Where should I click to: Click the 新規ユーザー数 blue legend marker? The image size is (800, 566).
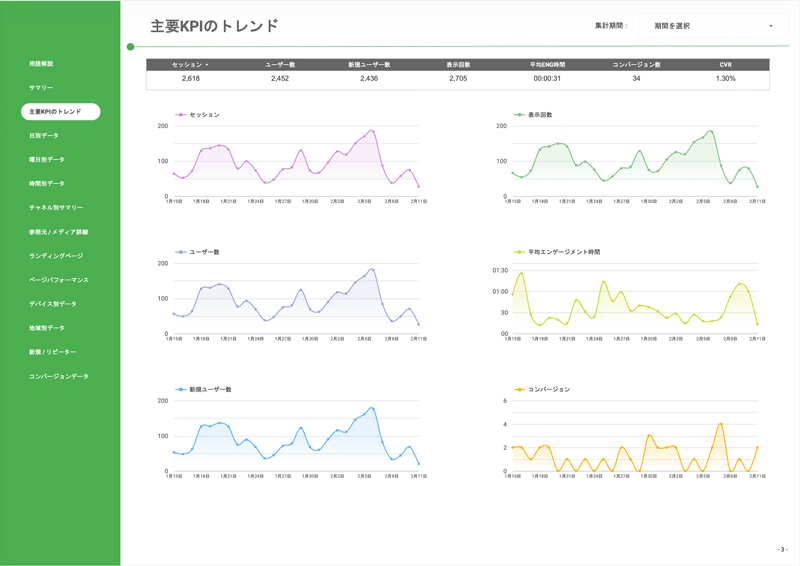[181, 389]
